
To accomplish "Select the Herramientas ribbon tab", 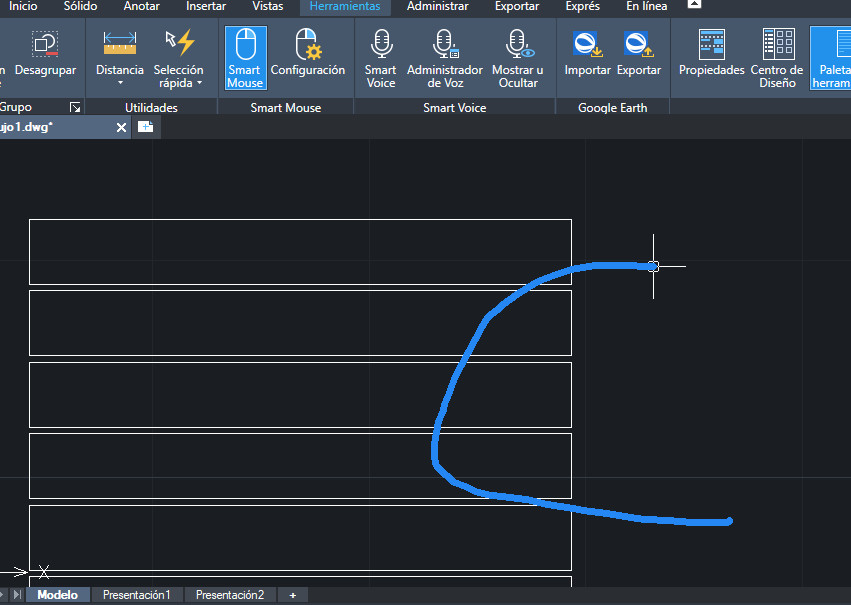I will pos(345,7).
